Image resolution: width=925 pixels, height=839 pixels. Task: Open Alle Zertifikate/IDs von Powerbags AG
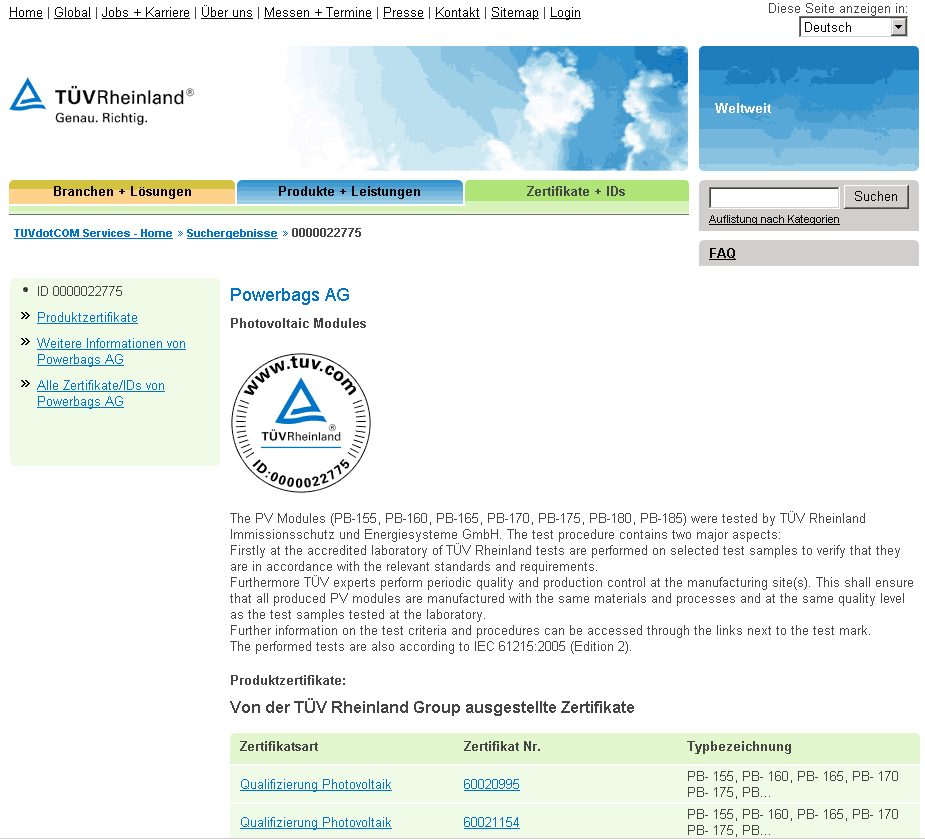coord(101,393)
